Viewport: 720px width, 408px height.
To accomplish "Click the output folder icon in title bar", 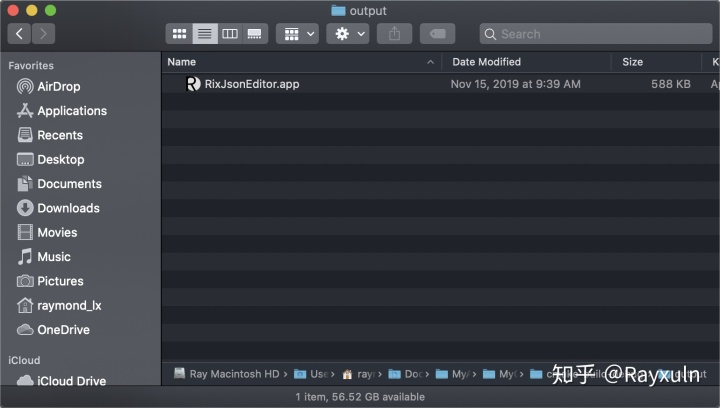I will coord(338,11).
